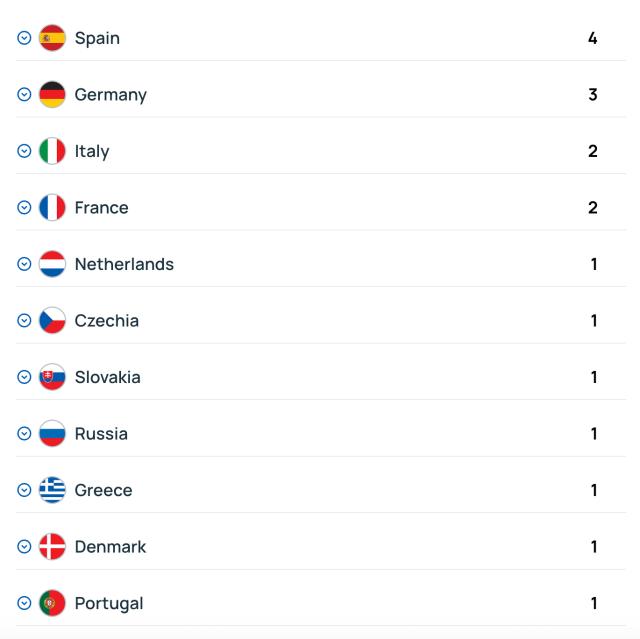
Task: Click the Greece flag icon
Action: [52, 490]
